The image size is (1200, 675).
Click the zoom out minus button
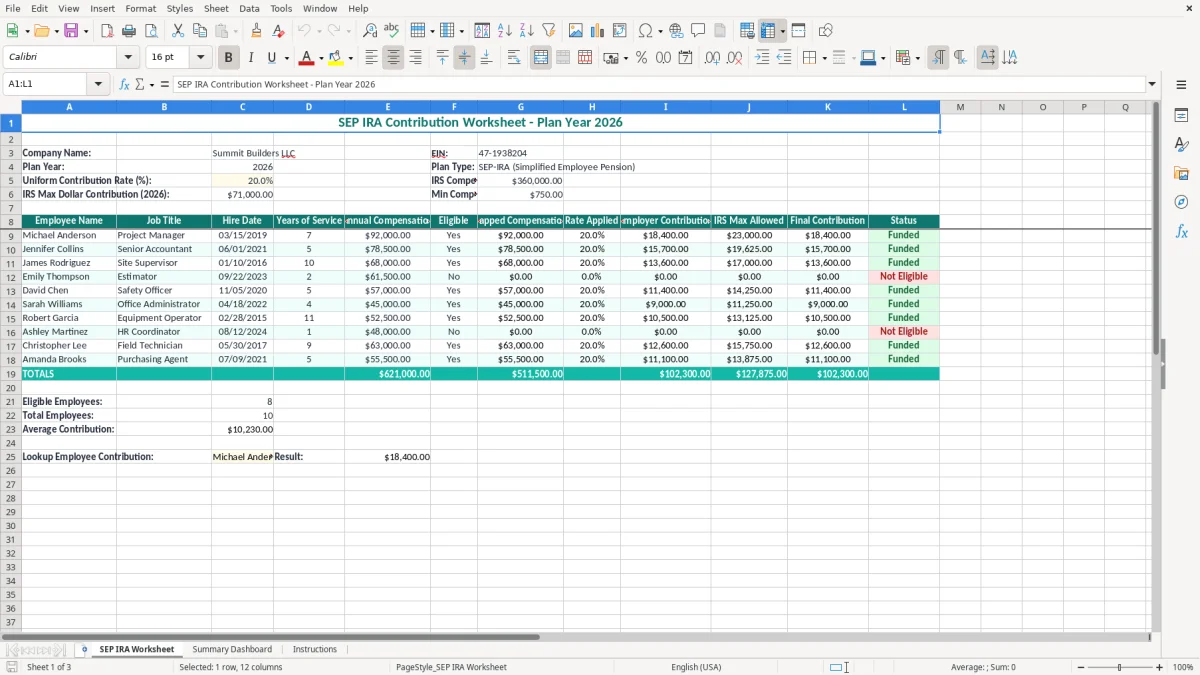pos(1079,667)
